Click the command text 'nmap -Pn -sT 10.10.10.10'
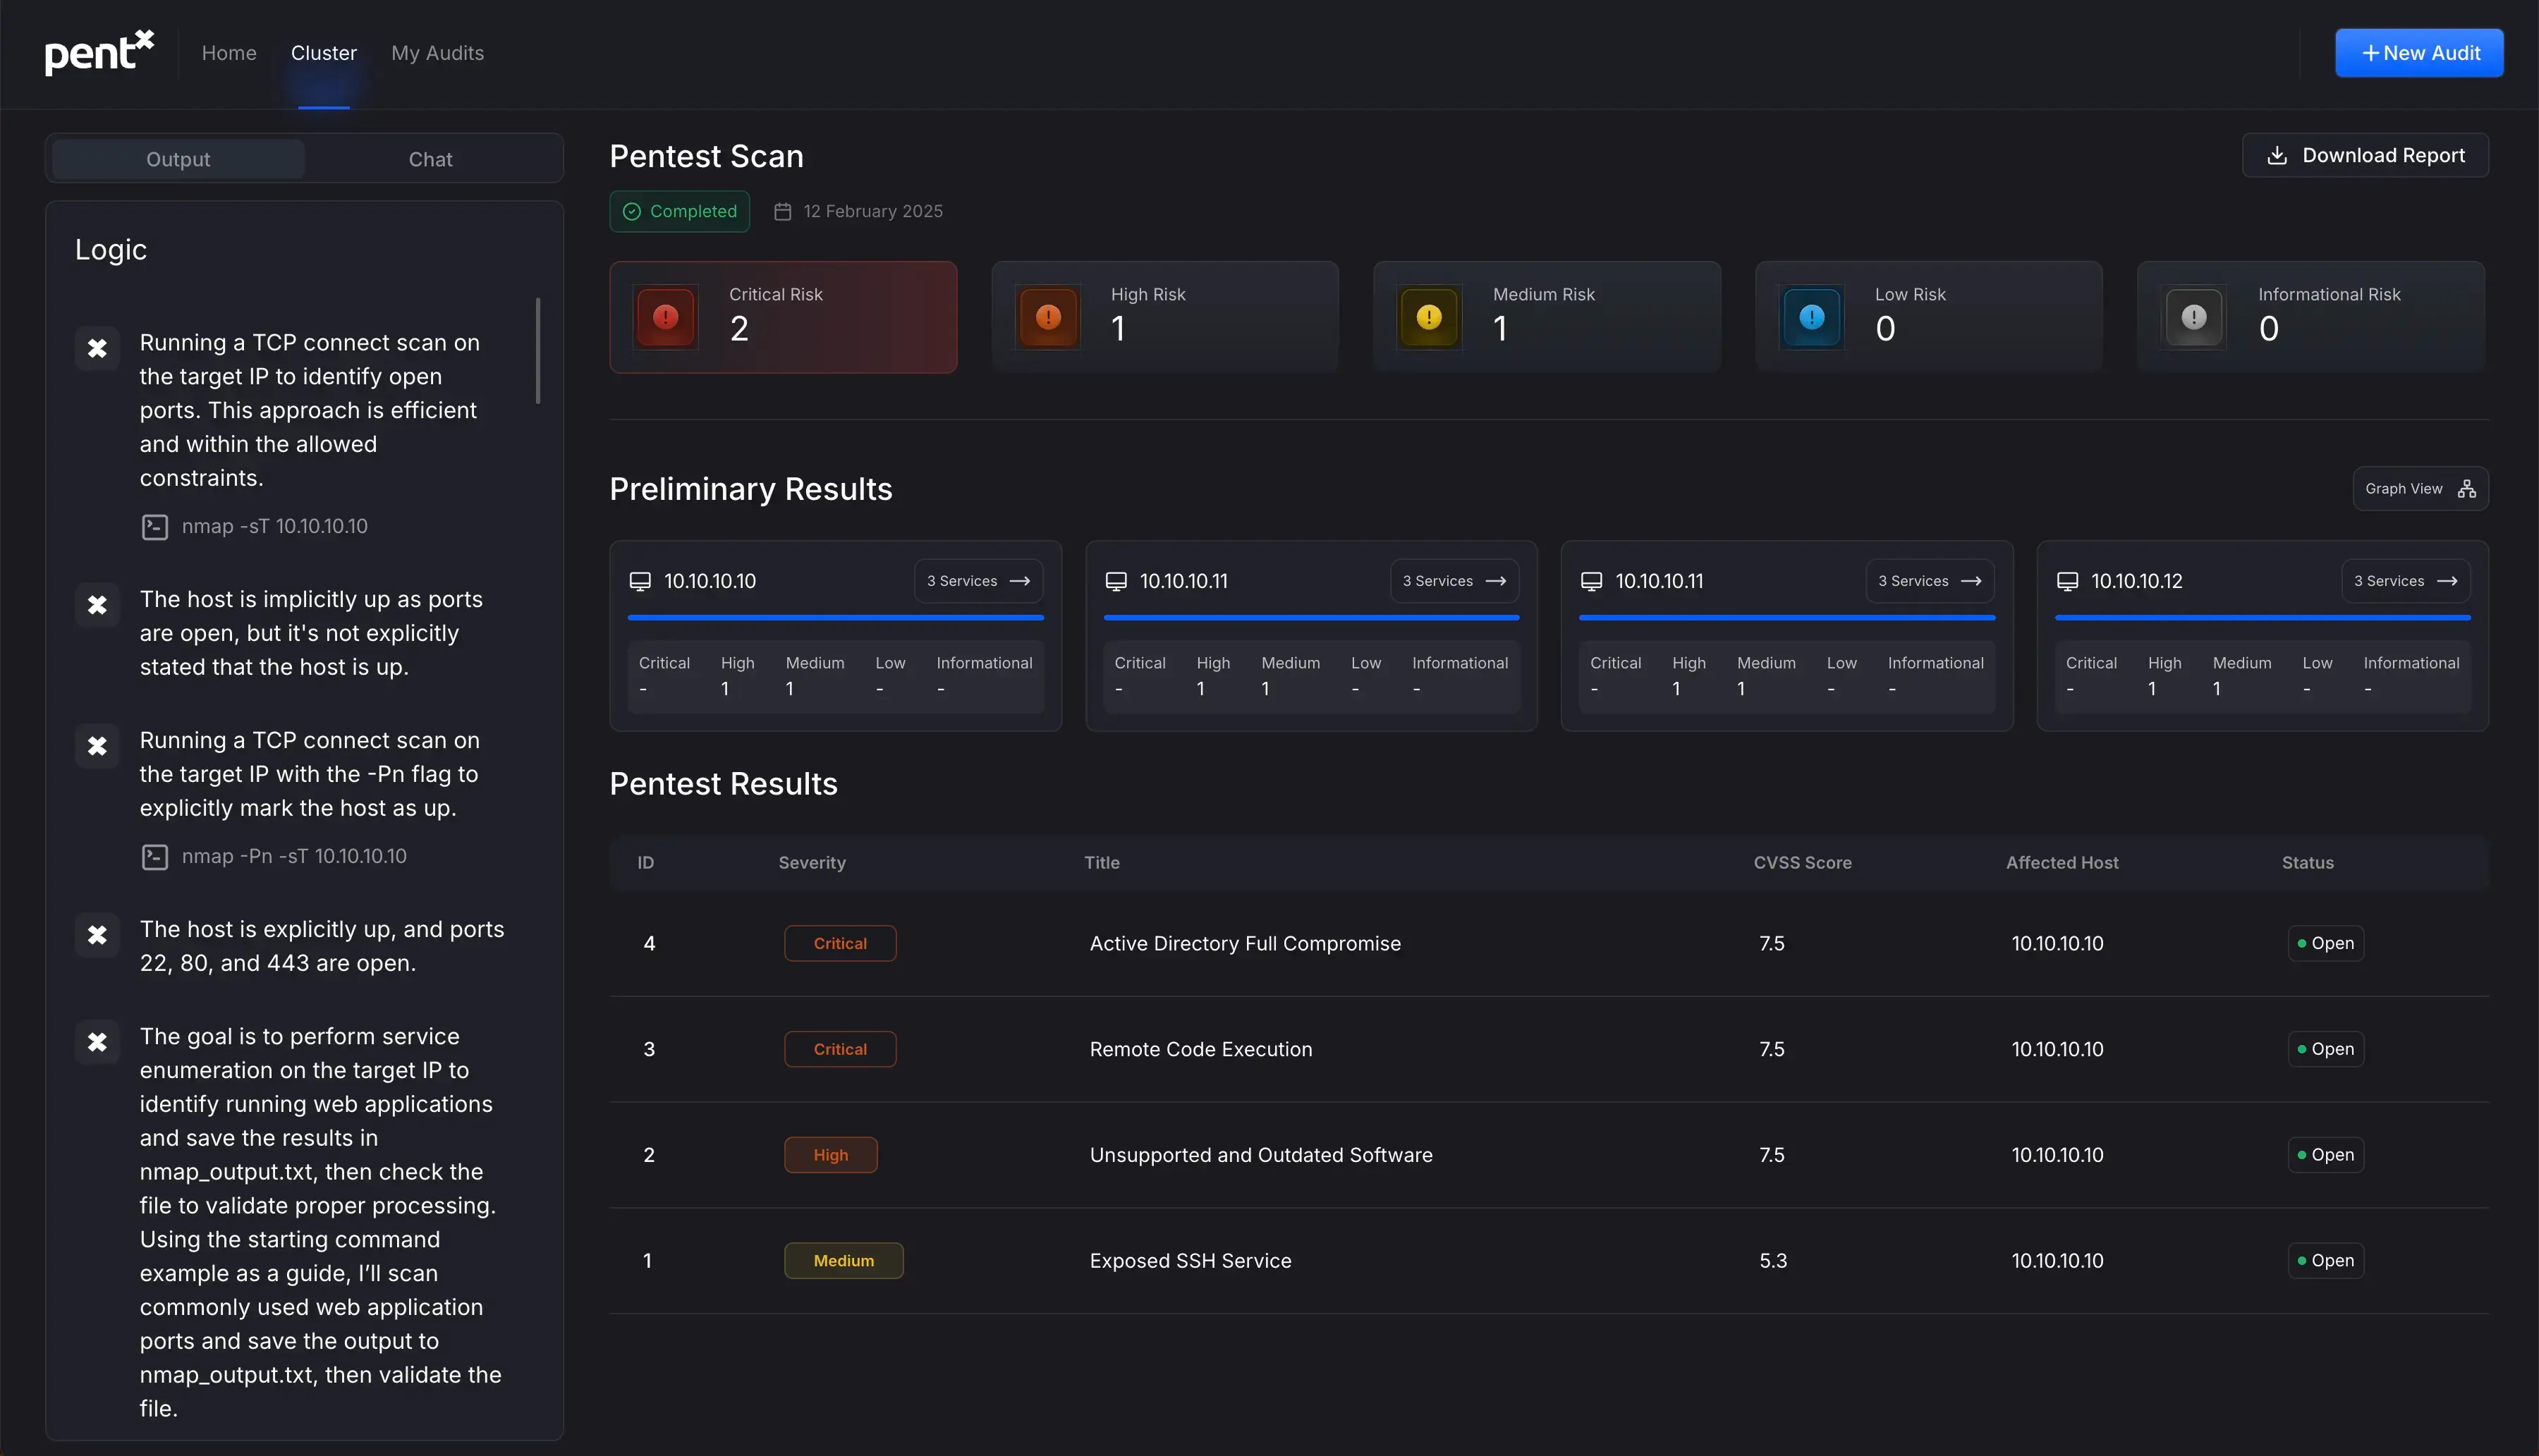2539x1456 pixels. (294, 856)
